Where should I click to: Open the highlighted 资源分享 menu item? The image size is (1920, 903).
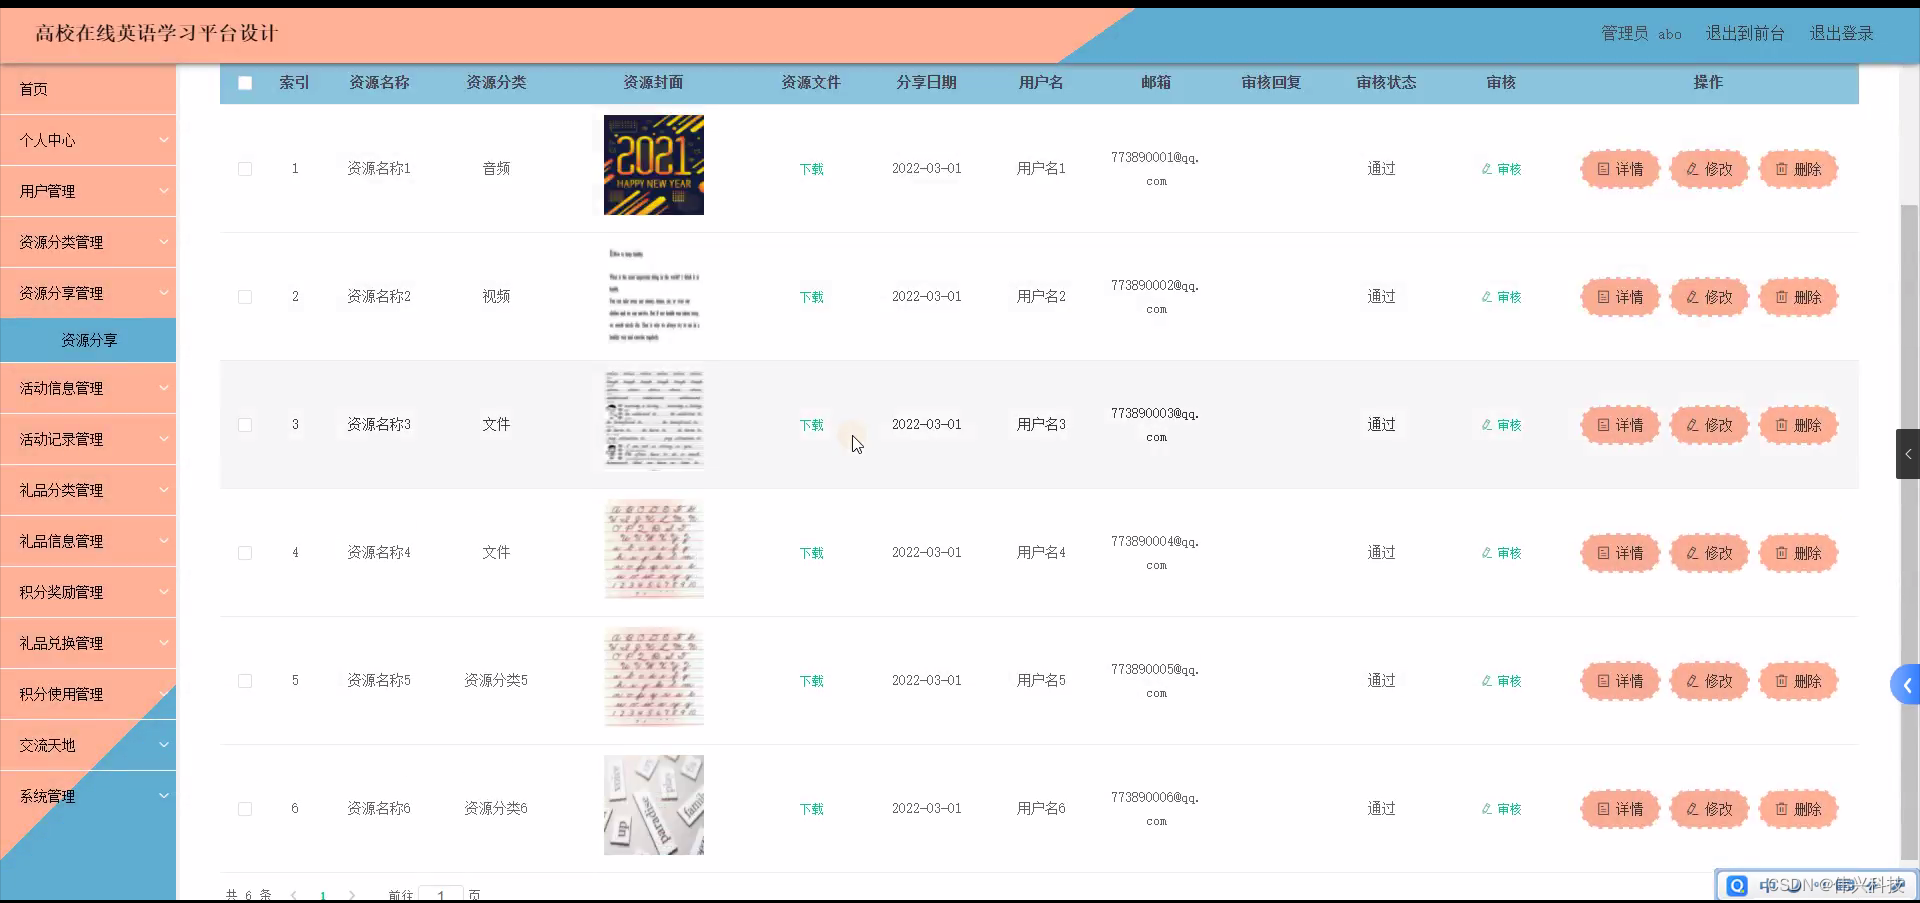(88, 340)
